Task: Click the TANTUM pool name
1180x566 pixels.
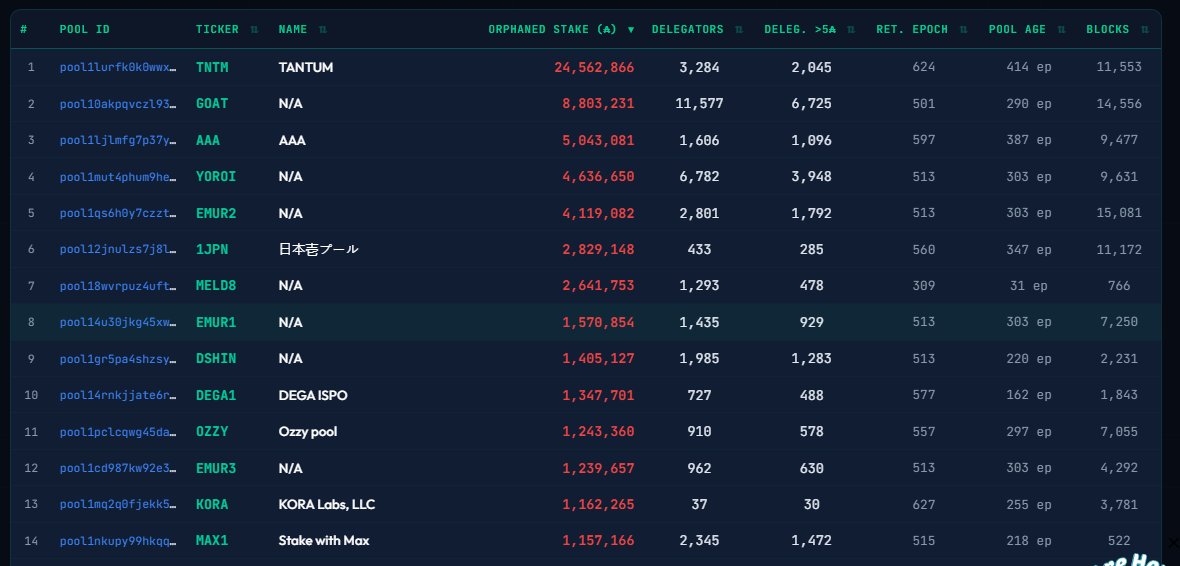Action: [x=306, y=67]
